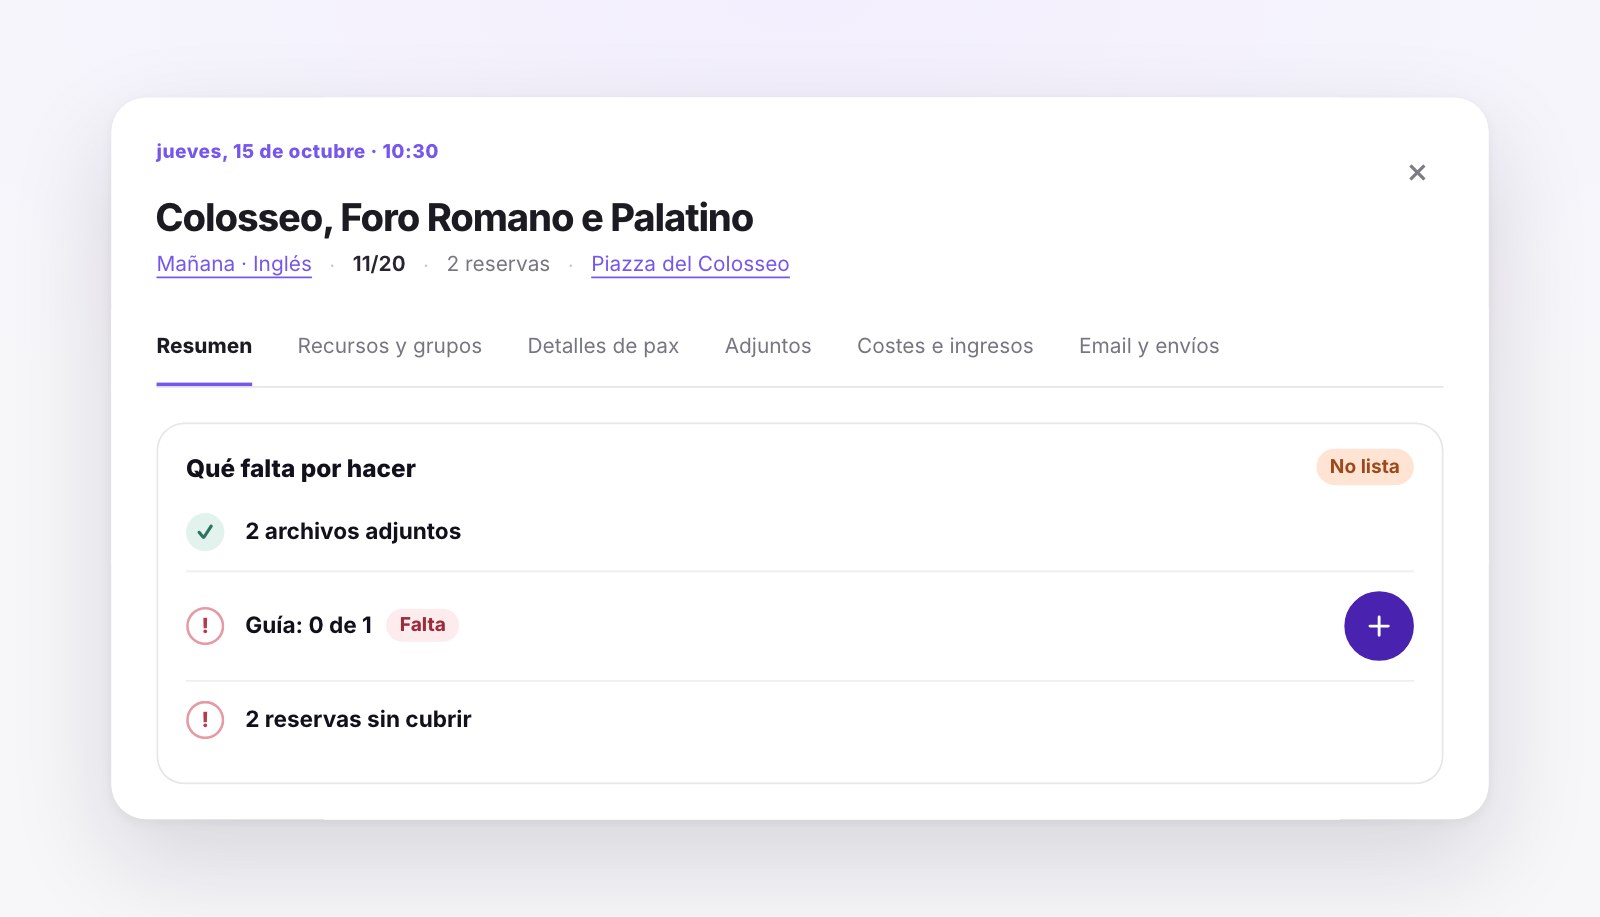The image size is (1600, 917).
Task: Open the Piazza del Colosseo link
Action: tap(690, 264)
